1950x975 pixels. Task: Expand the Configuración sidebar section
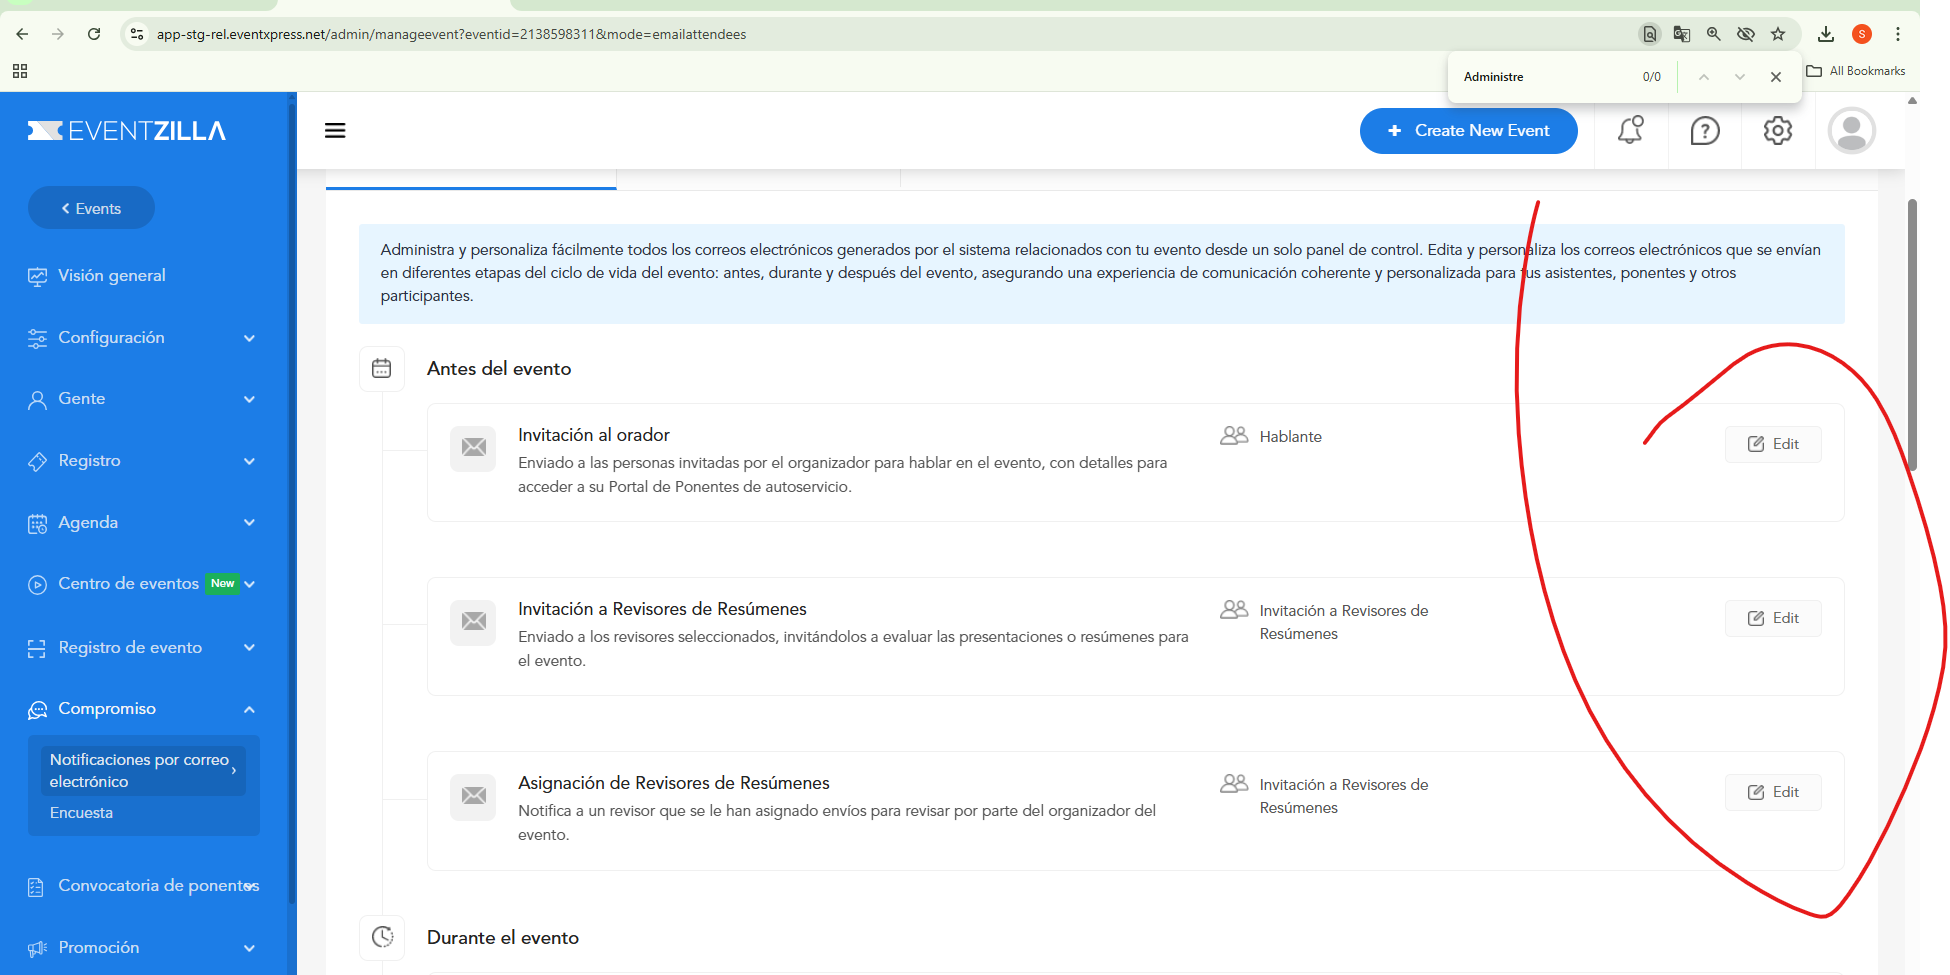click(x=143, y=338)
